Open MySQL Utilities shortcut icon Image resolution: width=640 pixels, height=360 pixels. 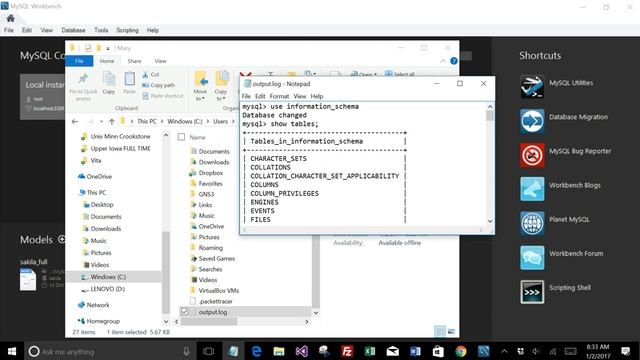(532, 86)
